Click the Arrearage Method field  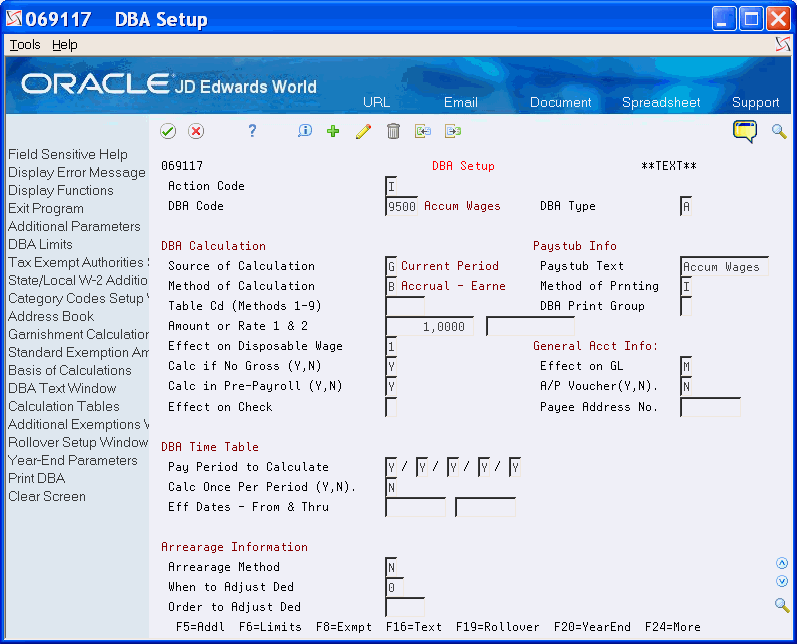(x=391, y=567)
